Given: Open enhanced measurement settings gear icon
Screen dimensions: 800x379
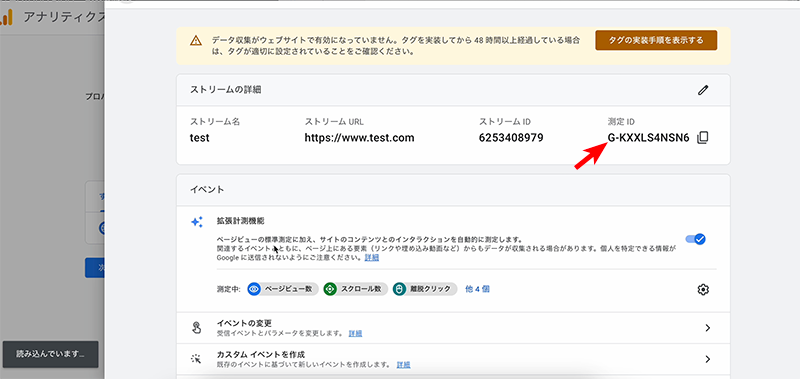Looking at the screenshot, I should coord(703,289).
